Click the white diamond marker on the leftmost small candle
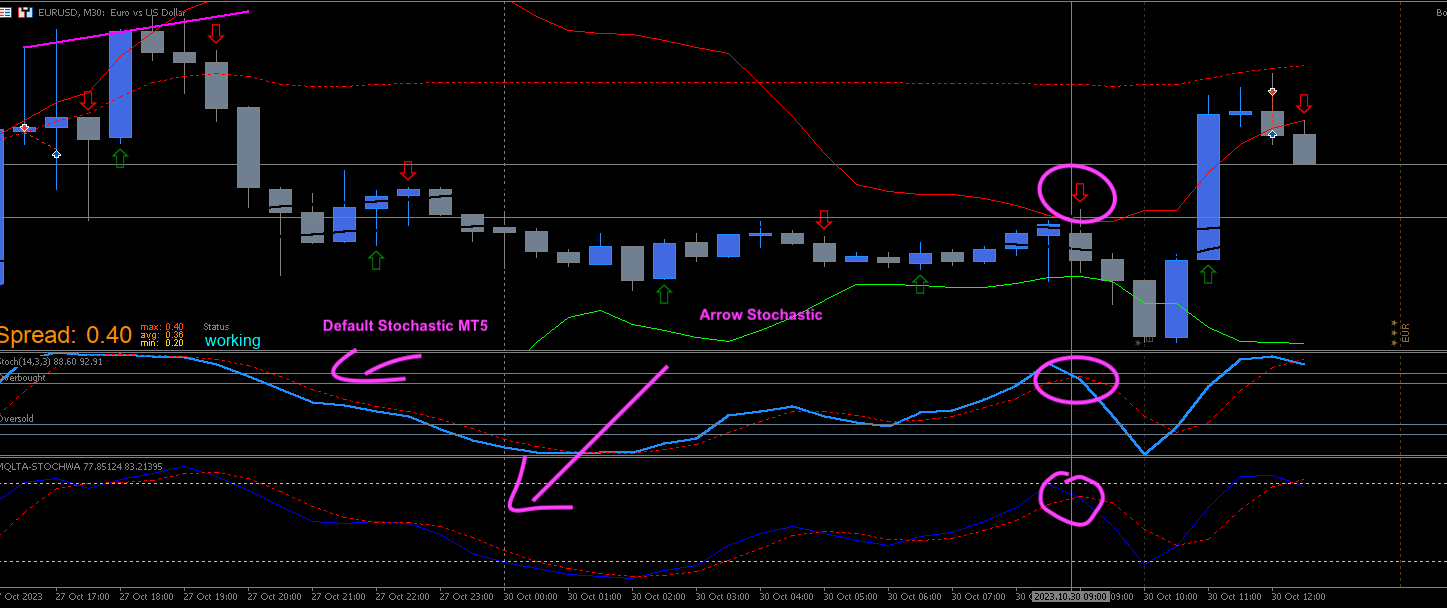Viewport: 1447px width, 608px height. (x=25, y=128)
